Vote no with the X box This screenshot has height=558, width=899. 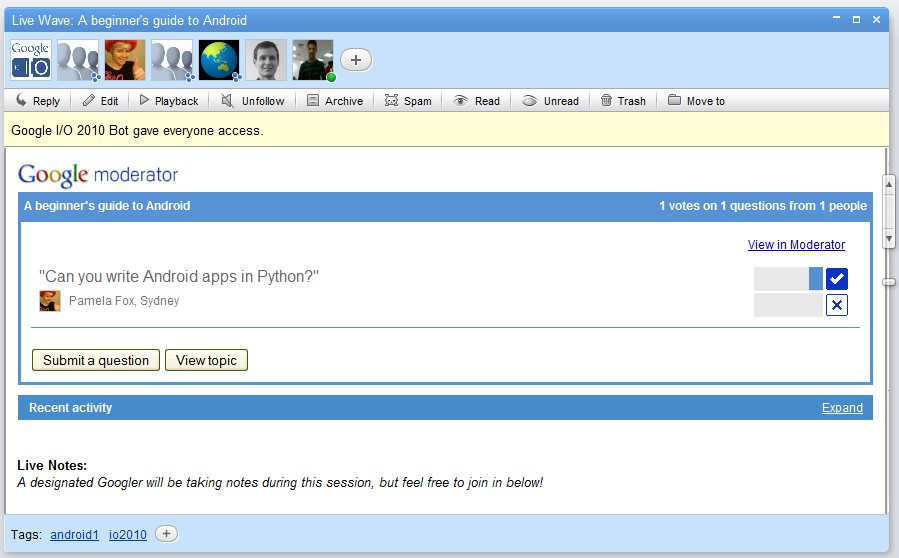837,305
